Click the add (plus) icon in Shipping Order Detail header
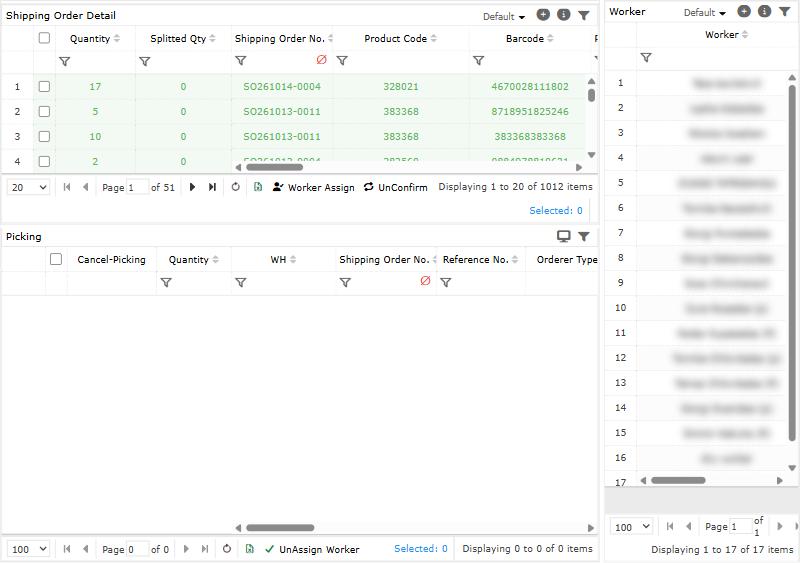 click(543, 15)
